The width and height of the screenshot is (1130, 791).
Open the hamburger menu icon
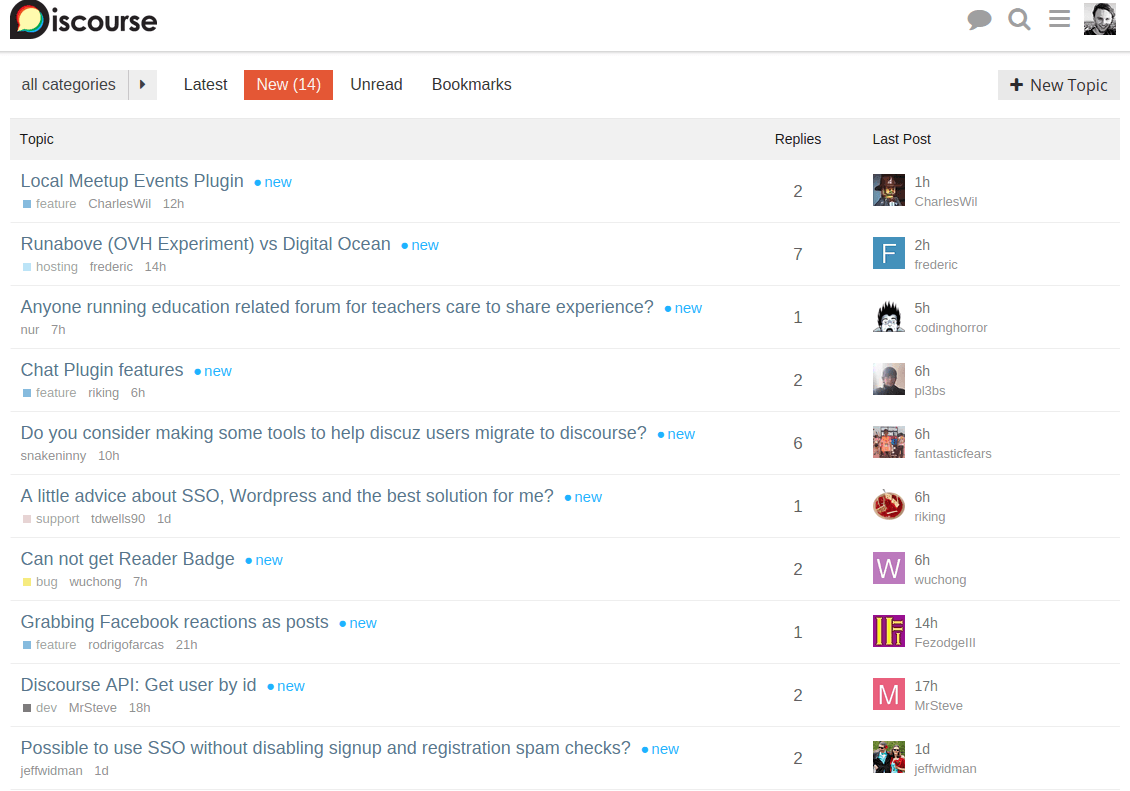pyautogui.click(x=1059, y=19)
